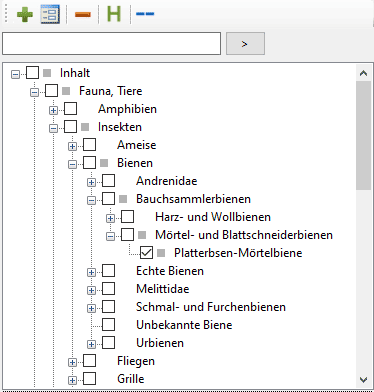Click the > search button

[245, 44]
